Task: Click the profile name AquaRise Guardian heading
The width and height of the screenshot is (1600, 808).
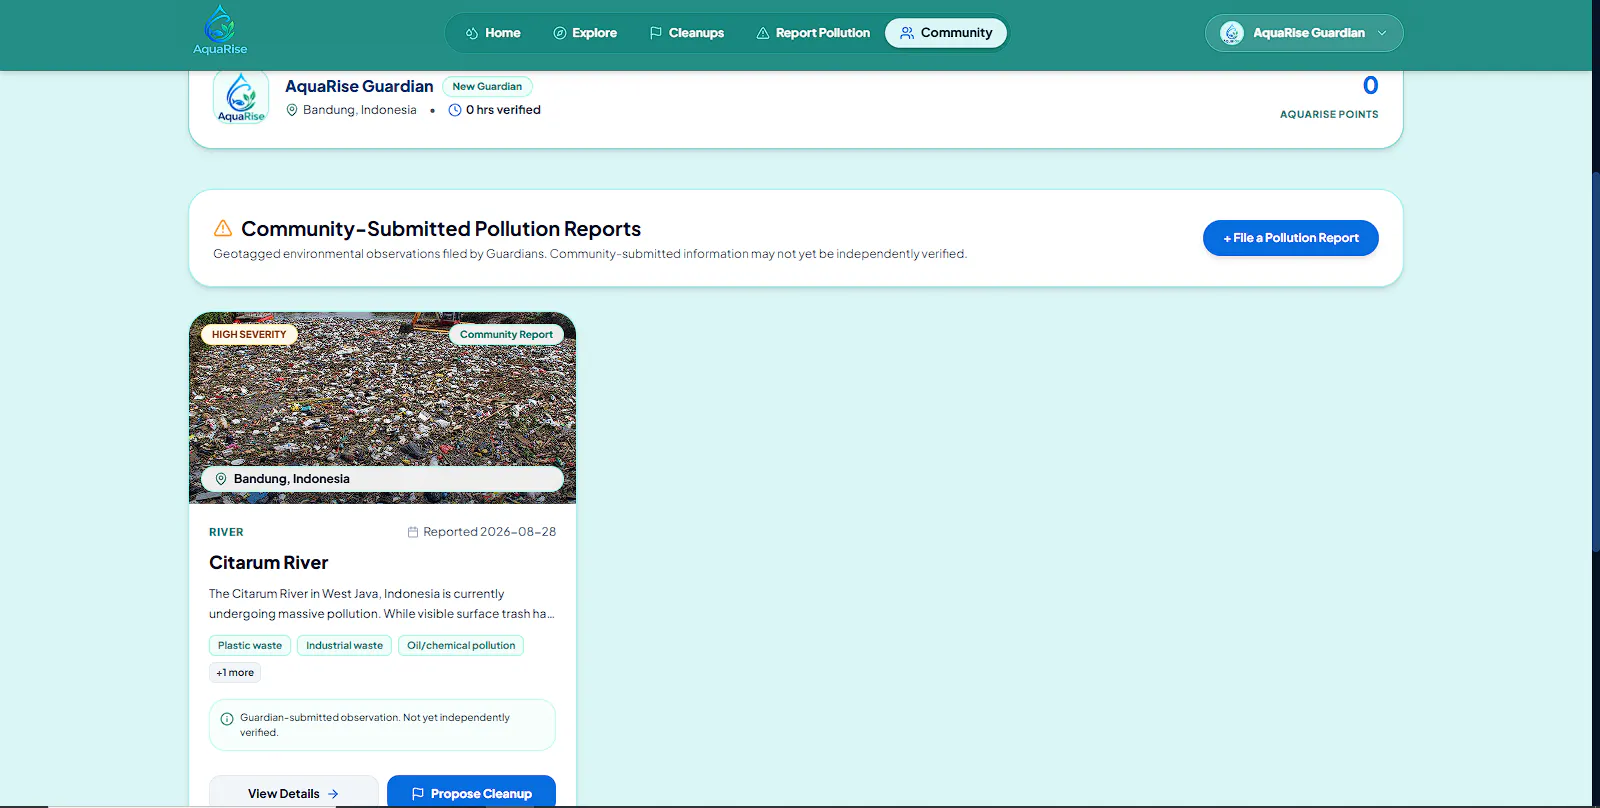Action: 359,87
